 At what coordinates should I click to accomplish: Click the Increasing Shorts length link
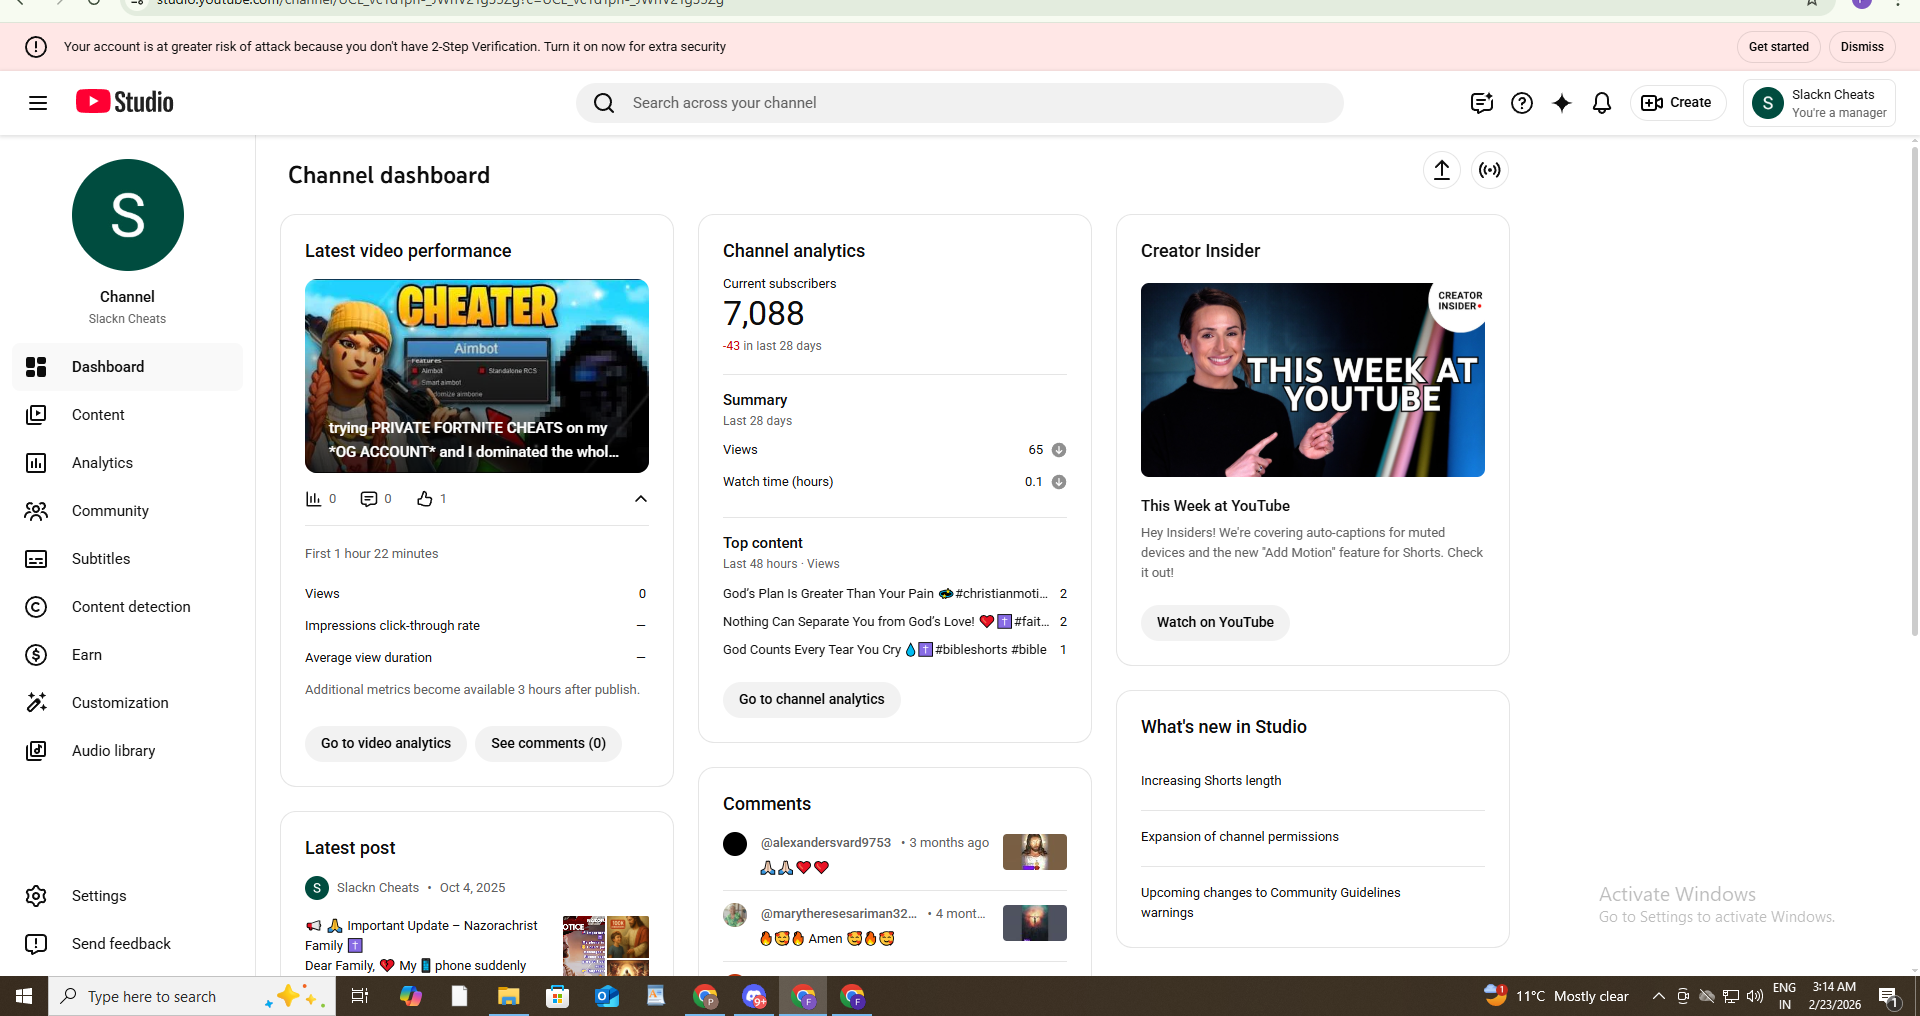tap(1210, 781)
